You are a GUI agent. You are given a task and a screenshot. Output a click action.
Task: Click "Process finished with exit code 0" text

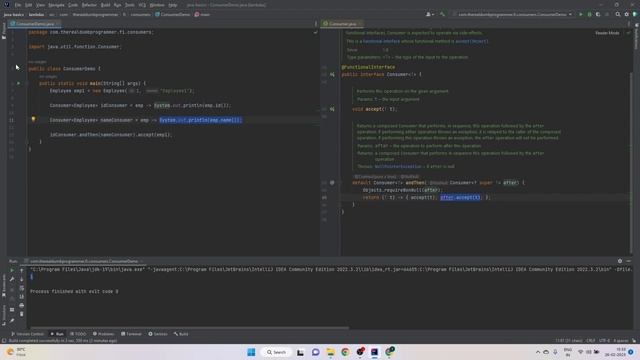[74, 291]
